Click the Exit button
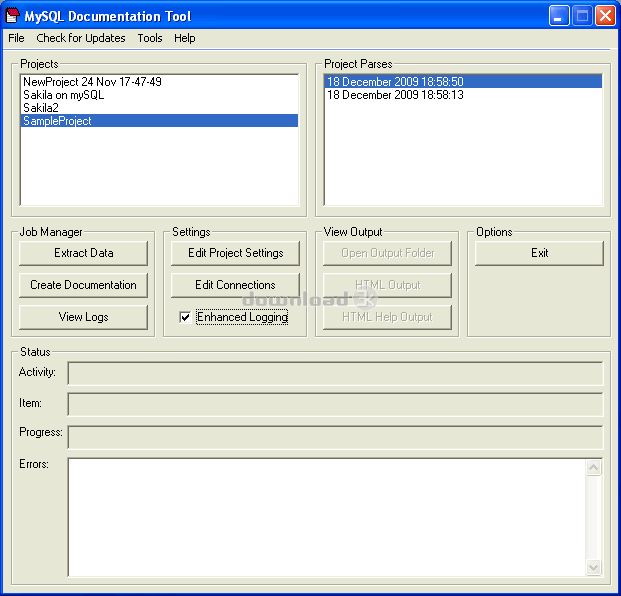Screen dimensions: 621x596 click(x=539, y=253)
